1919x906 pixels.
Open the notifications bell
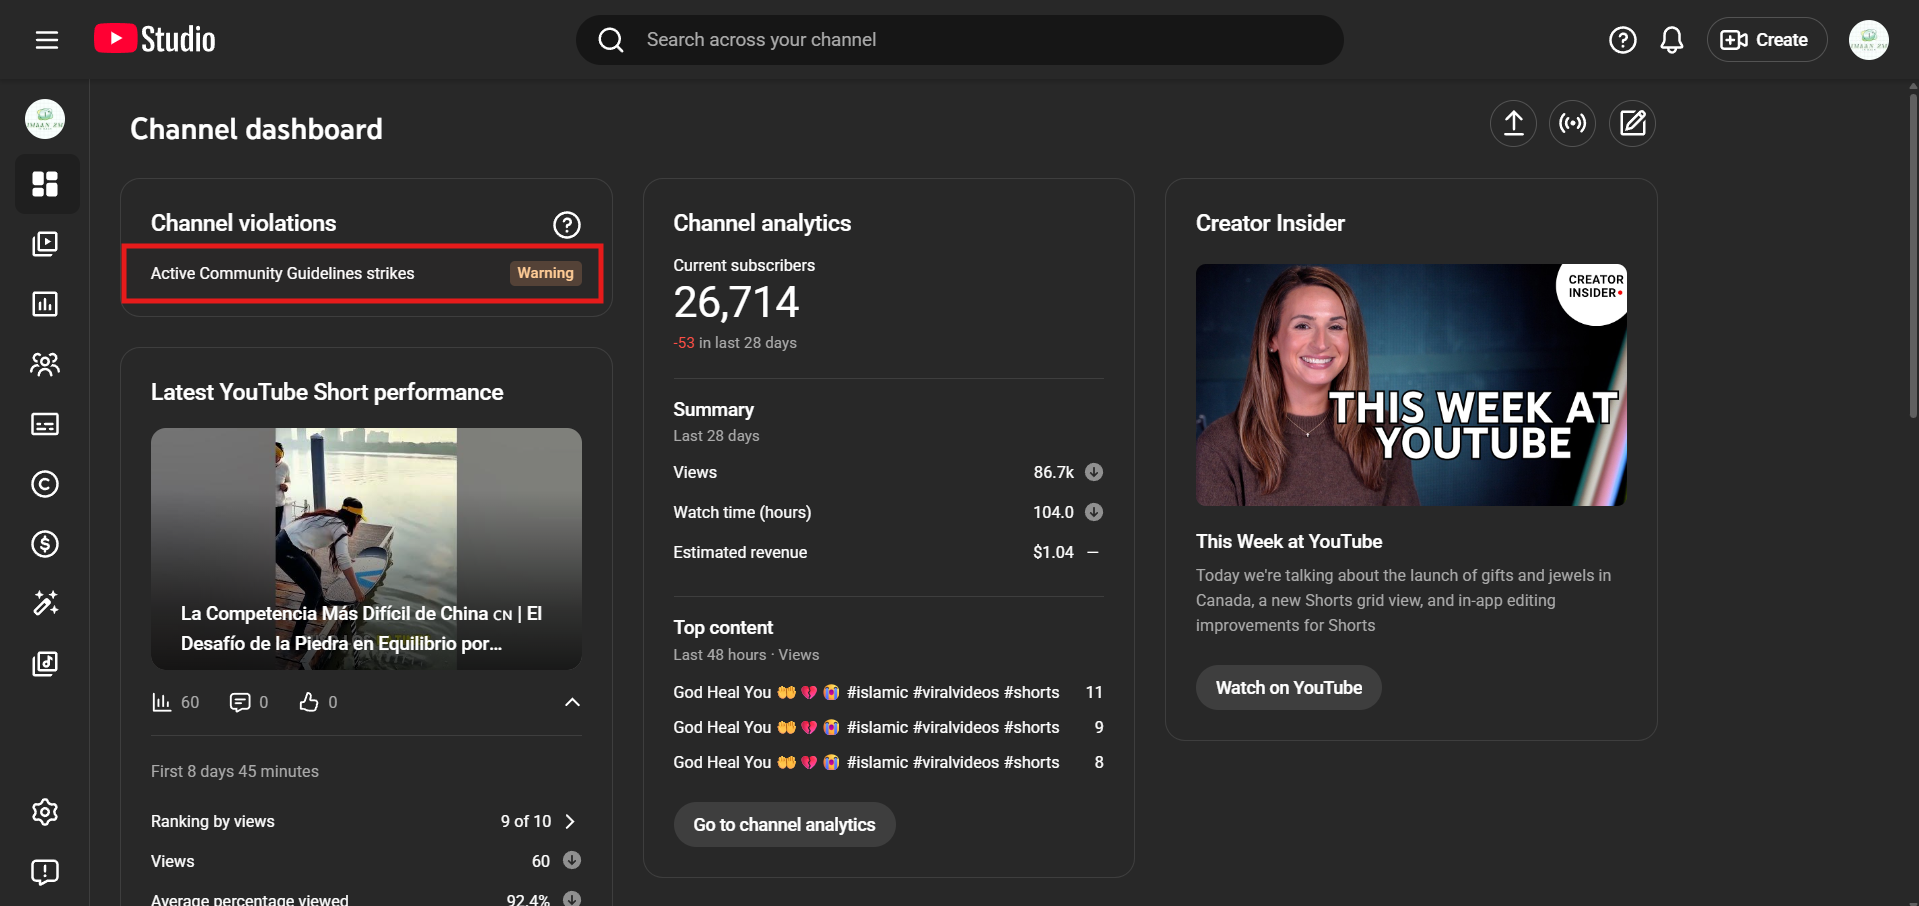click(1671, 40)
